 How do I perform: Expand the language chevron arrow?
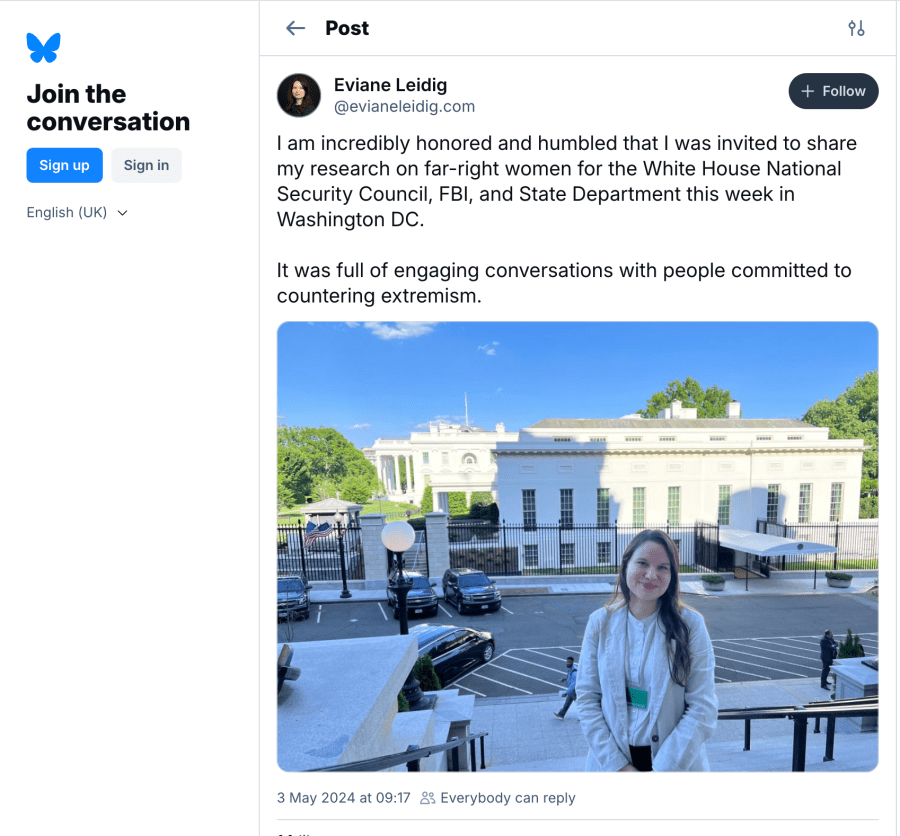pos(123,213)
